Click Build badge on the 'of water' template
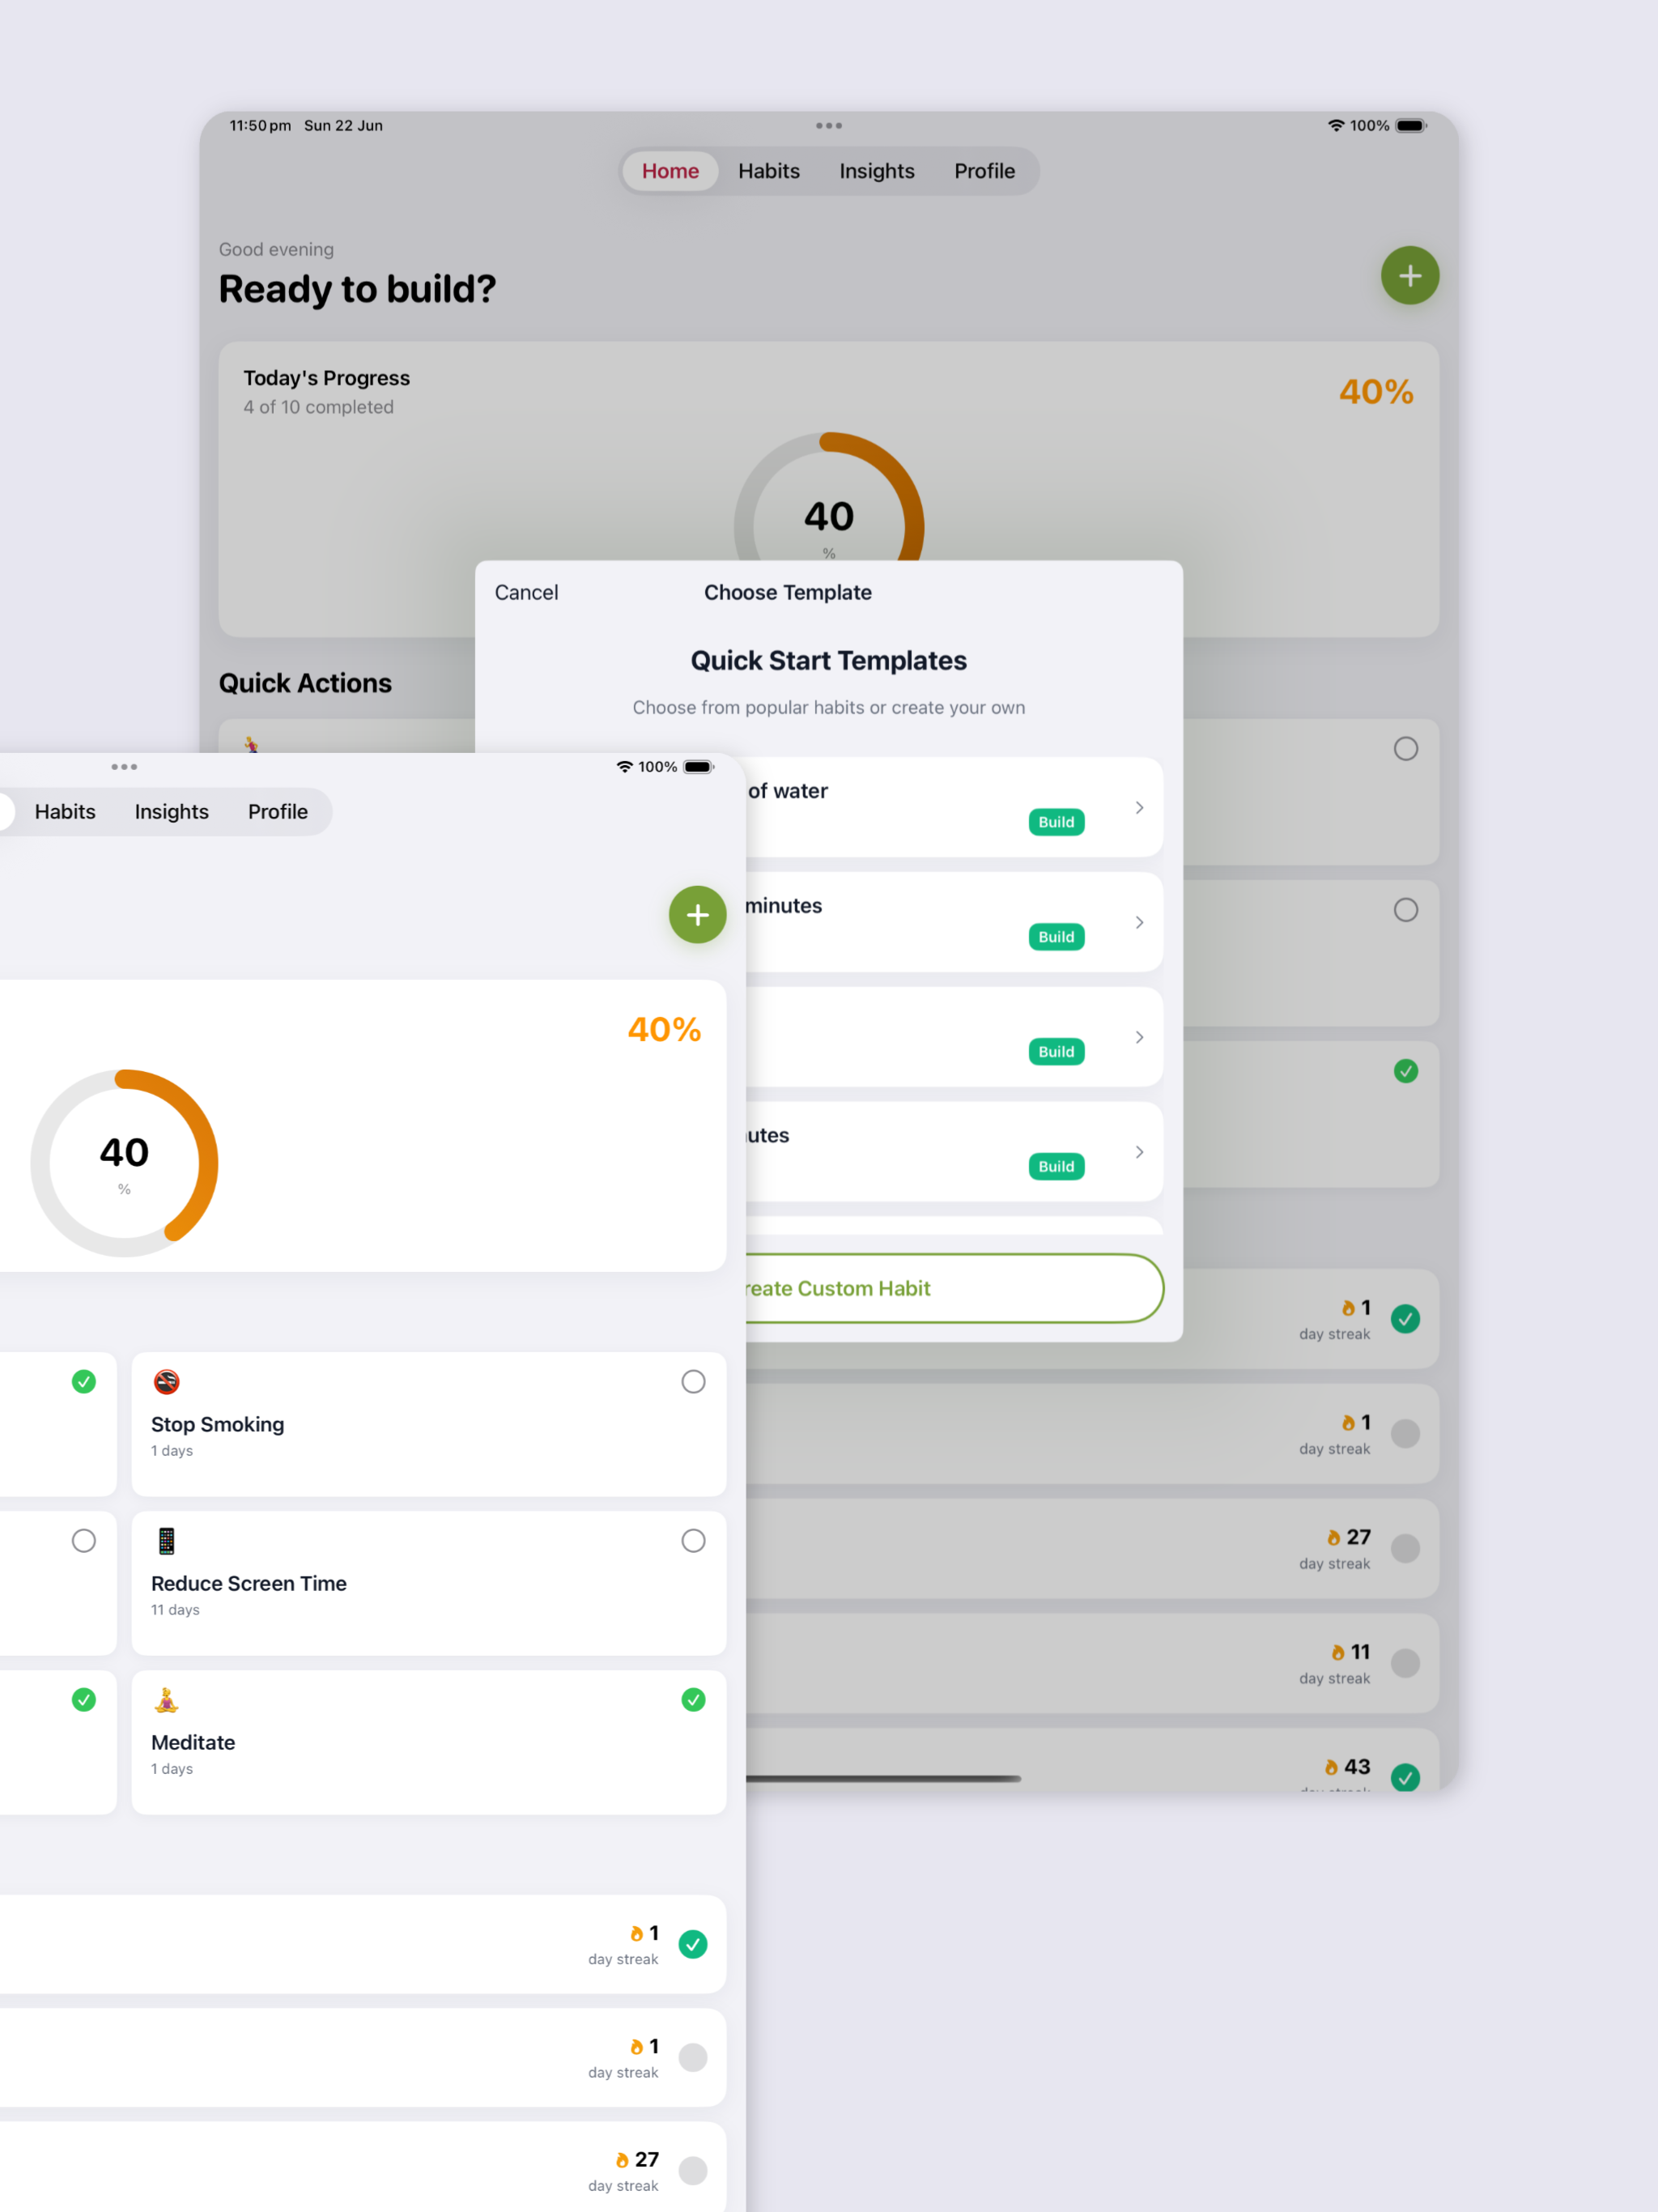 coord(1056,822)
